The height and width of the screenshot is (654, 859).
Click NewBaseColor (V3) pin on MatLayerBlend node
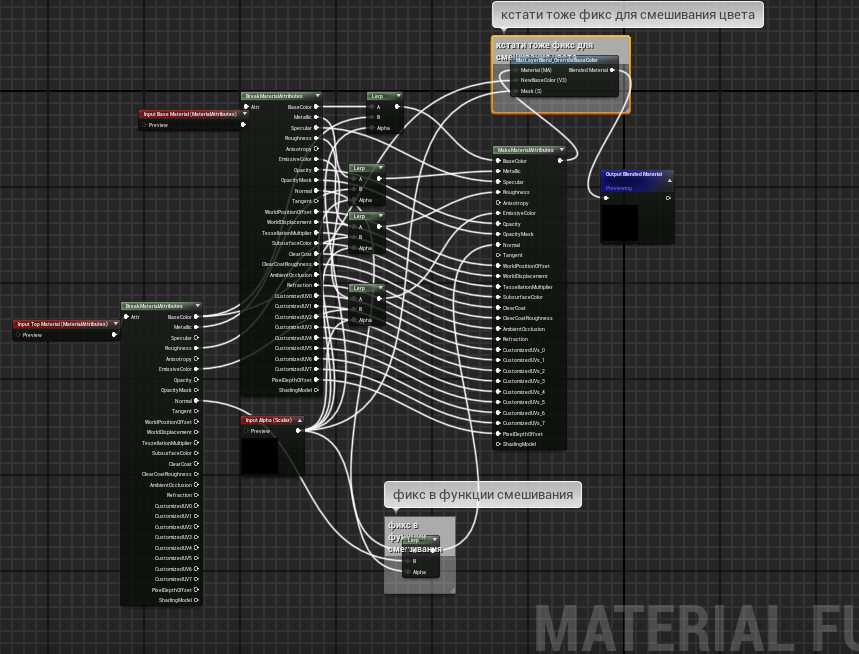515,80
